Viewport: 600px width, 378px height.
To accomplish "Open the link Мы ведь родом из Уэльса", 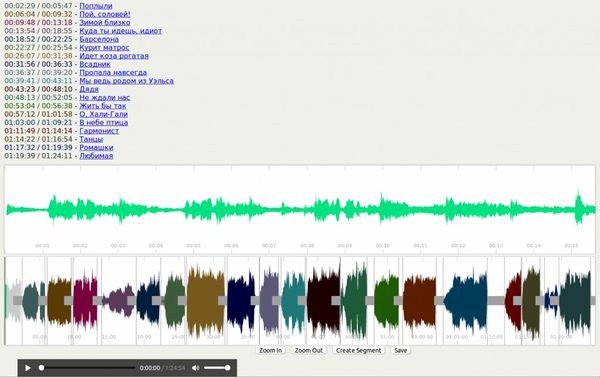I will click(126, 81).
